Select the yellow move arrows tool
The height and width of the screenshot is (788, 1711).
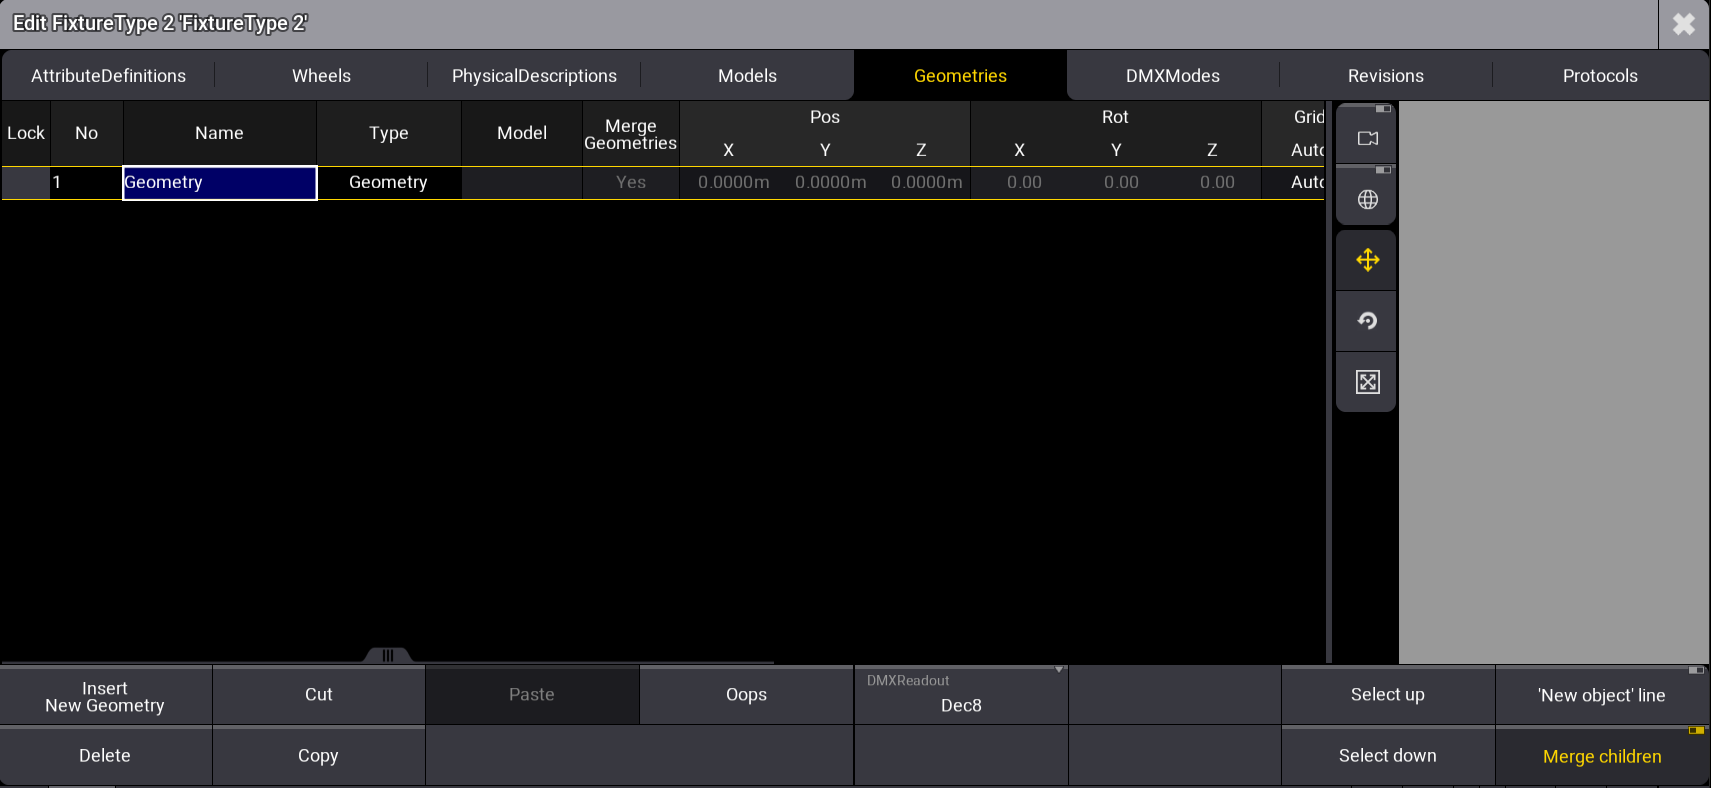(1367, 261)
